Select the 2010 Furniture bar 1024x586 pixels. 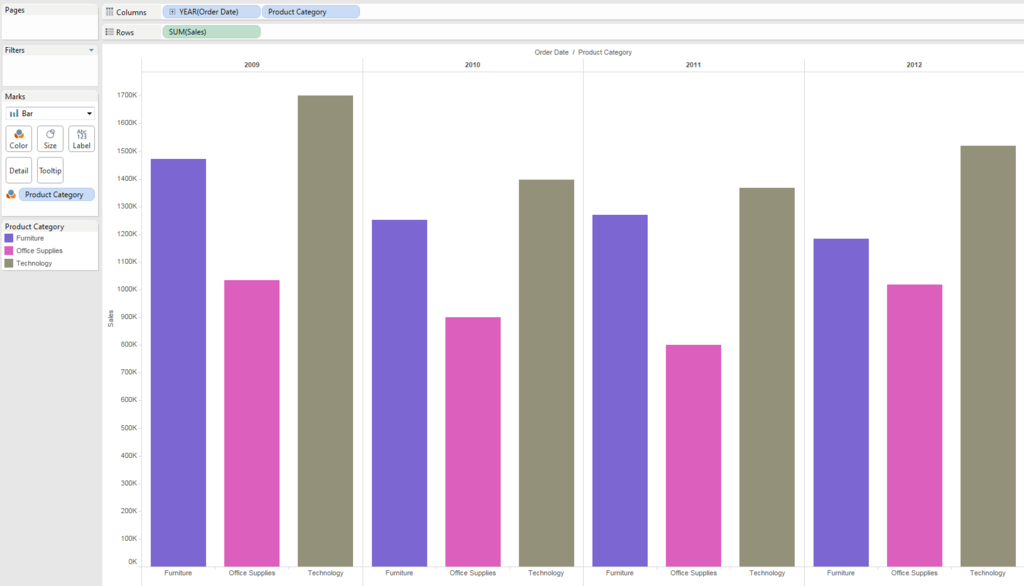pyautogui.click(x=400, y=393)
